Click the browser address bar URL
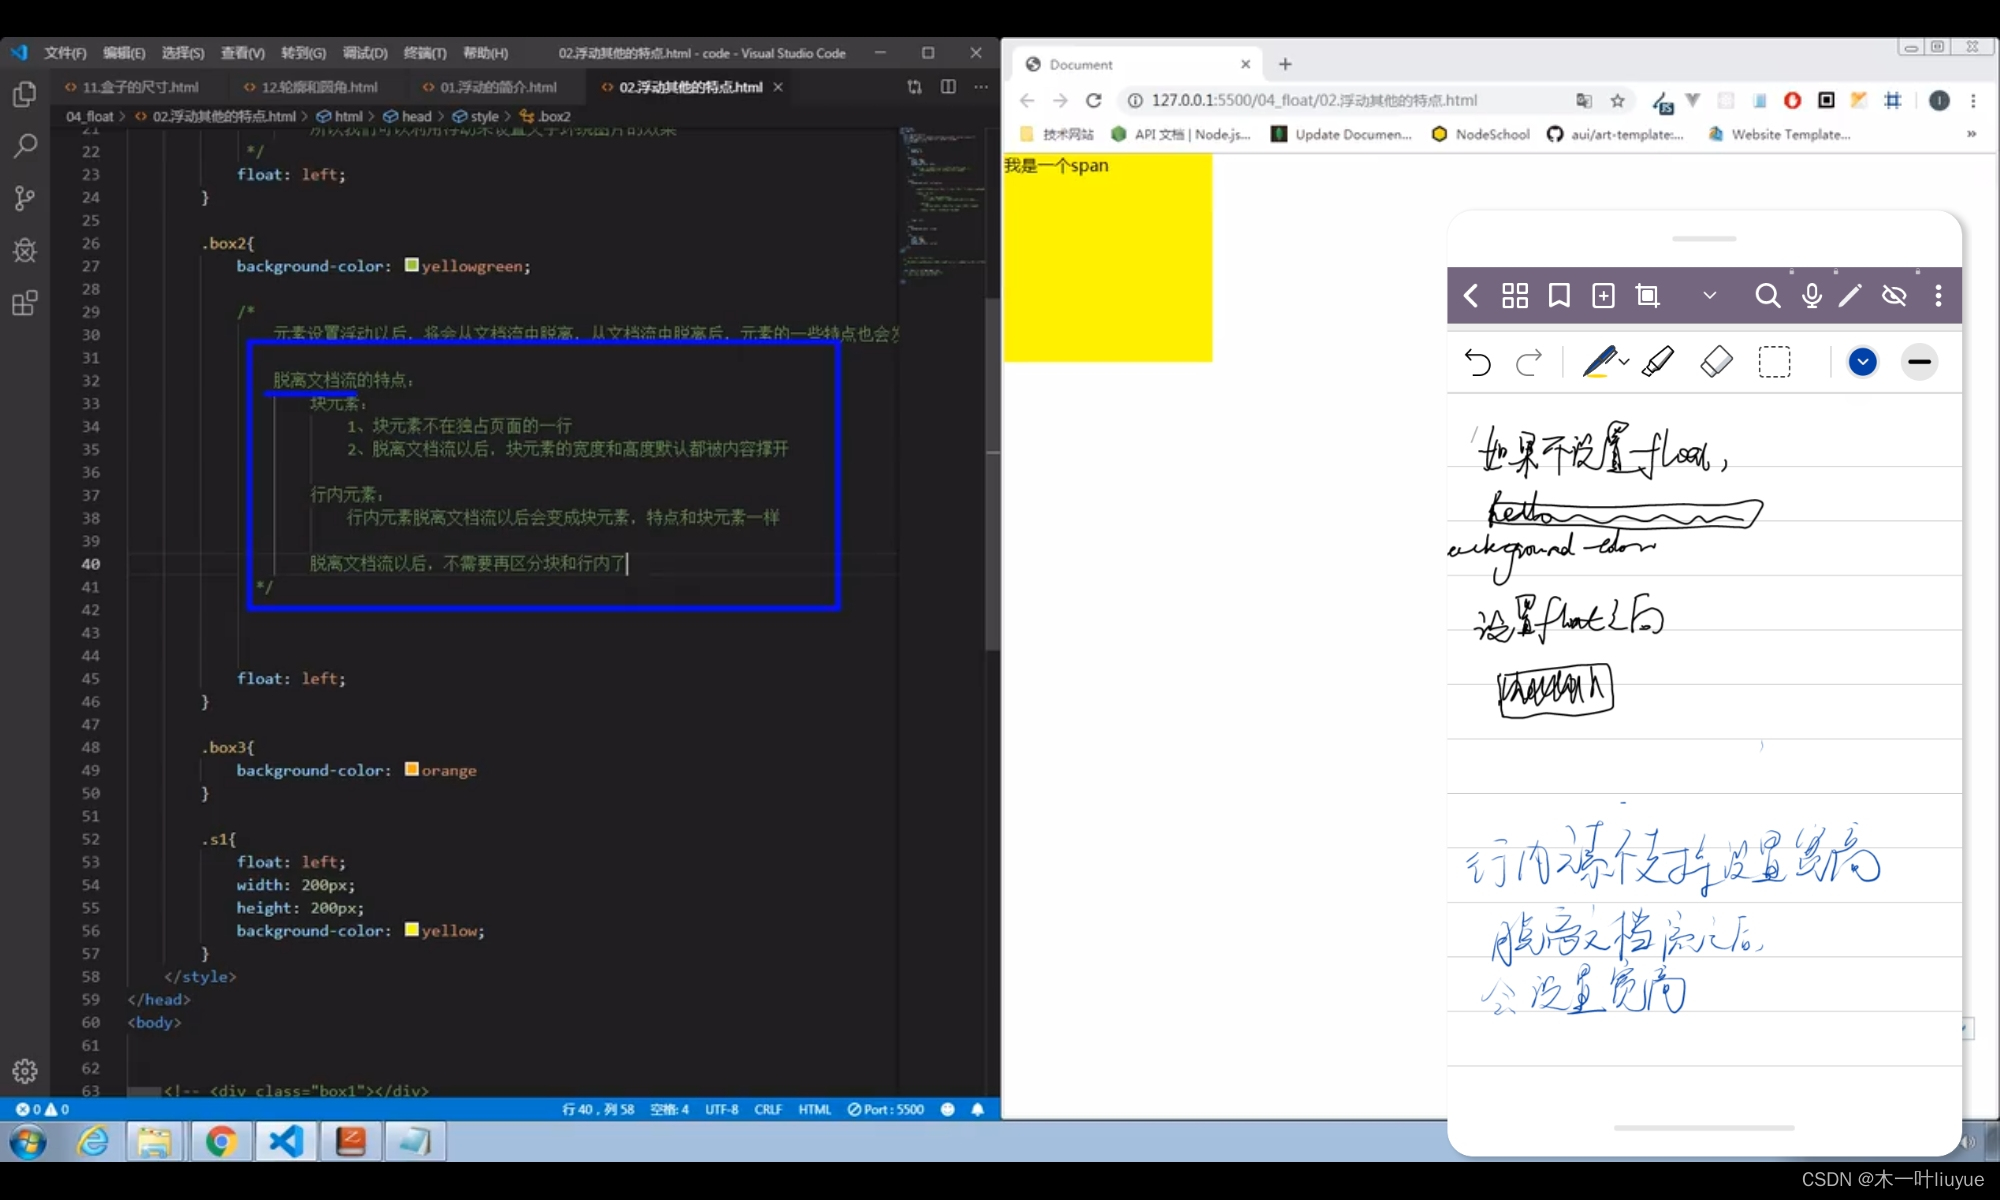Image resolution: width=2000 pixels, height=1200 pixels. tap(1314, 100)
